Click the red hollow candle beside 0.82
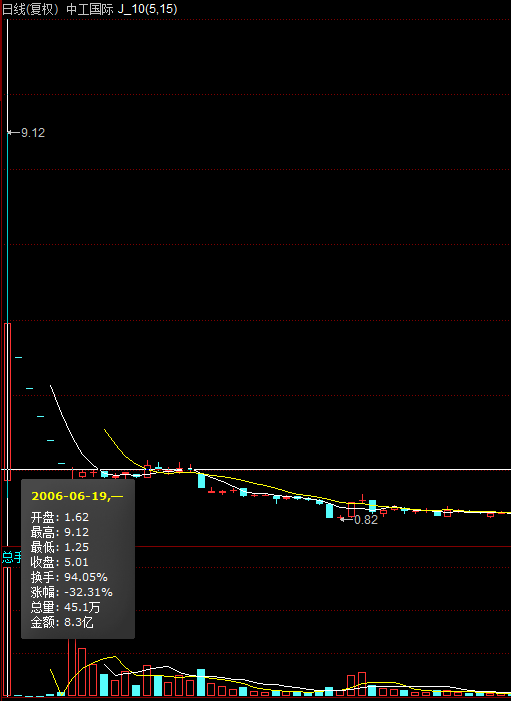Screen dimensions: 511x701 click(351, 510)
